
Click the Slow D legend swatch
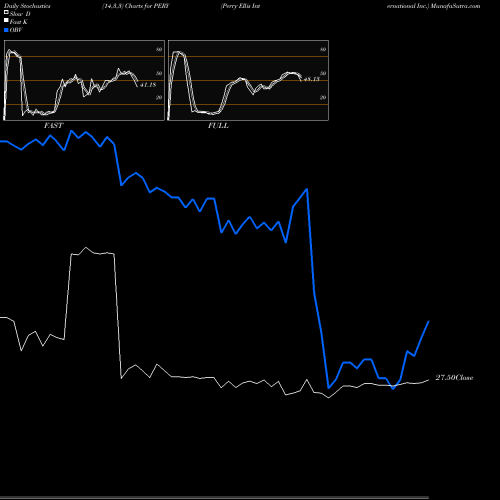point(6,13)
